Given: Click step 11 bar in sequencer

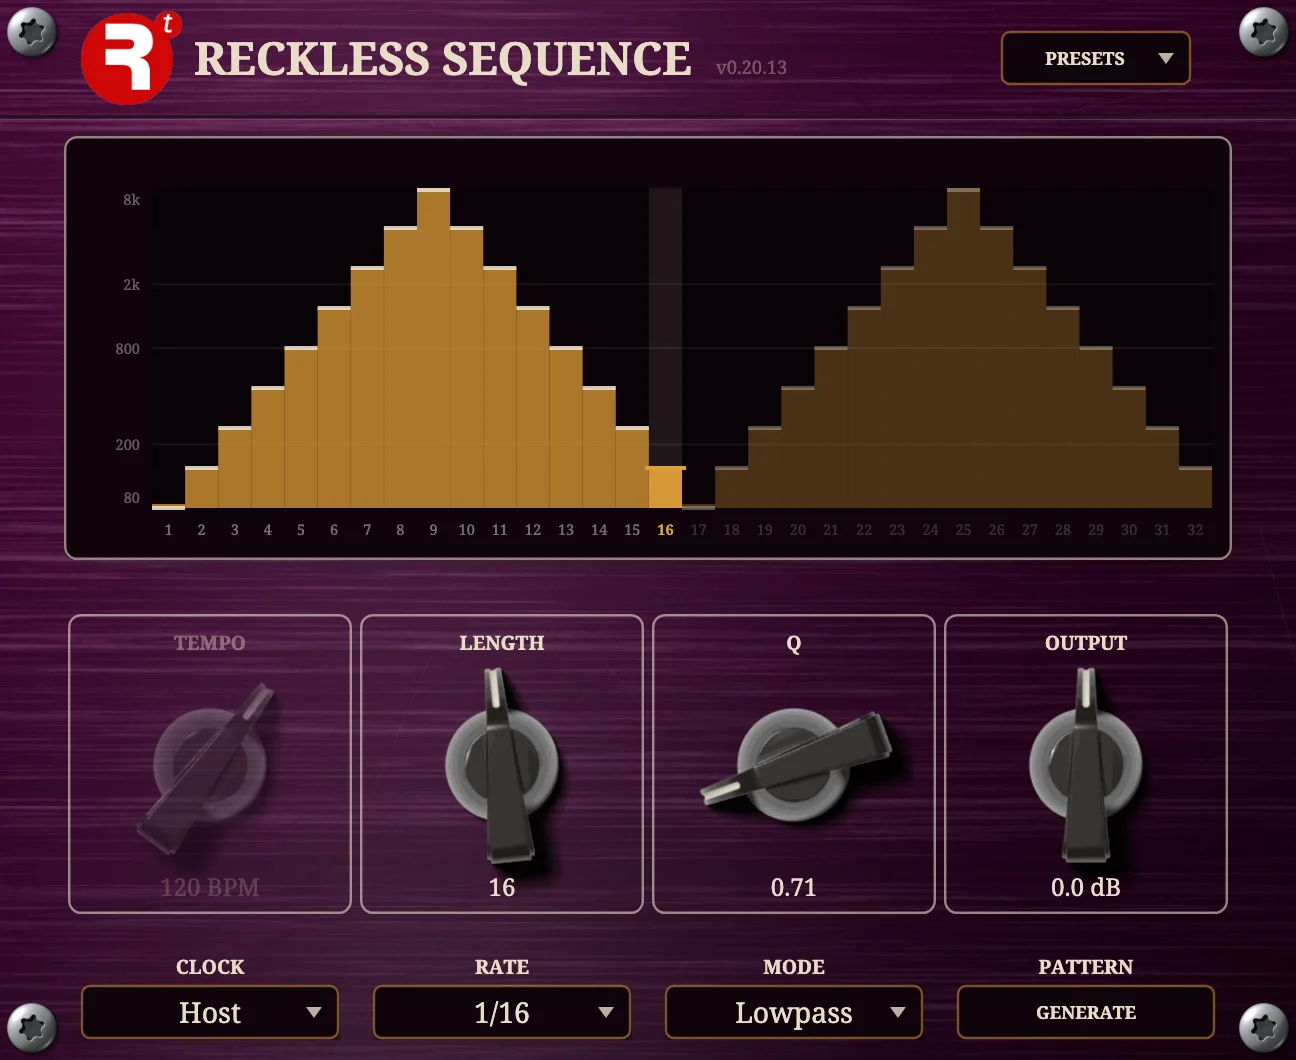Looking at the screenshot, I should coord(500,387).
